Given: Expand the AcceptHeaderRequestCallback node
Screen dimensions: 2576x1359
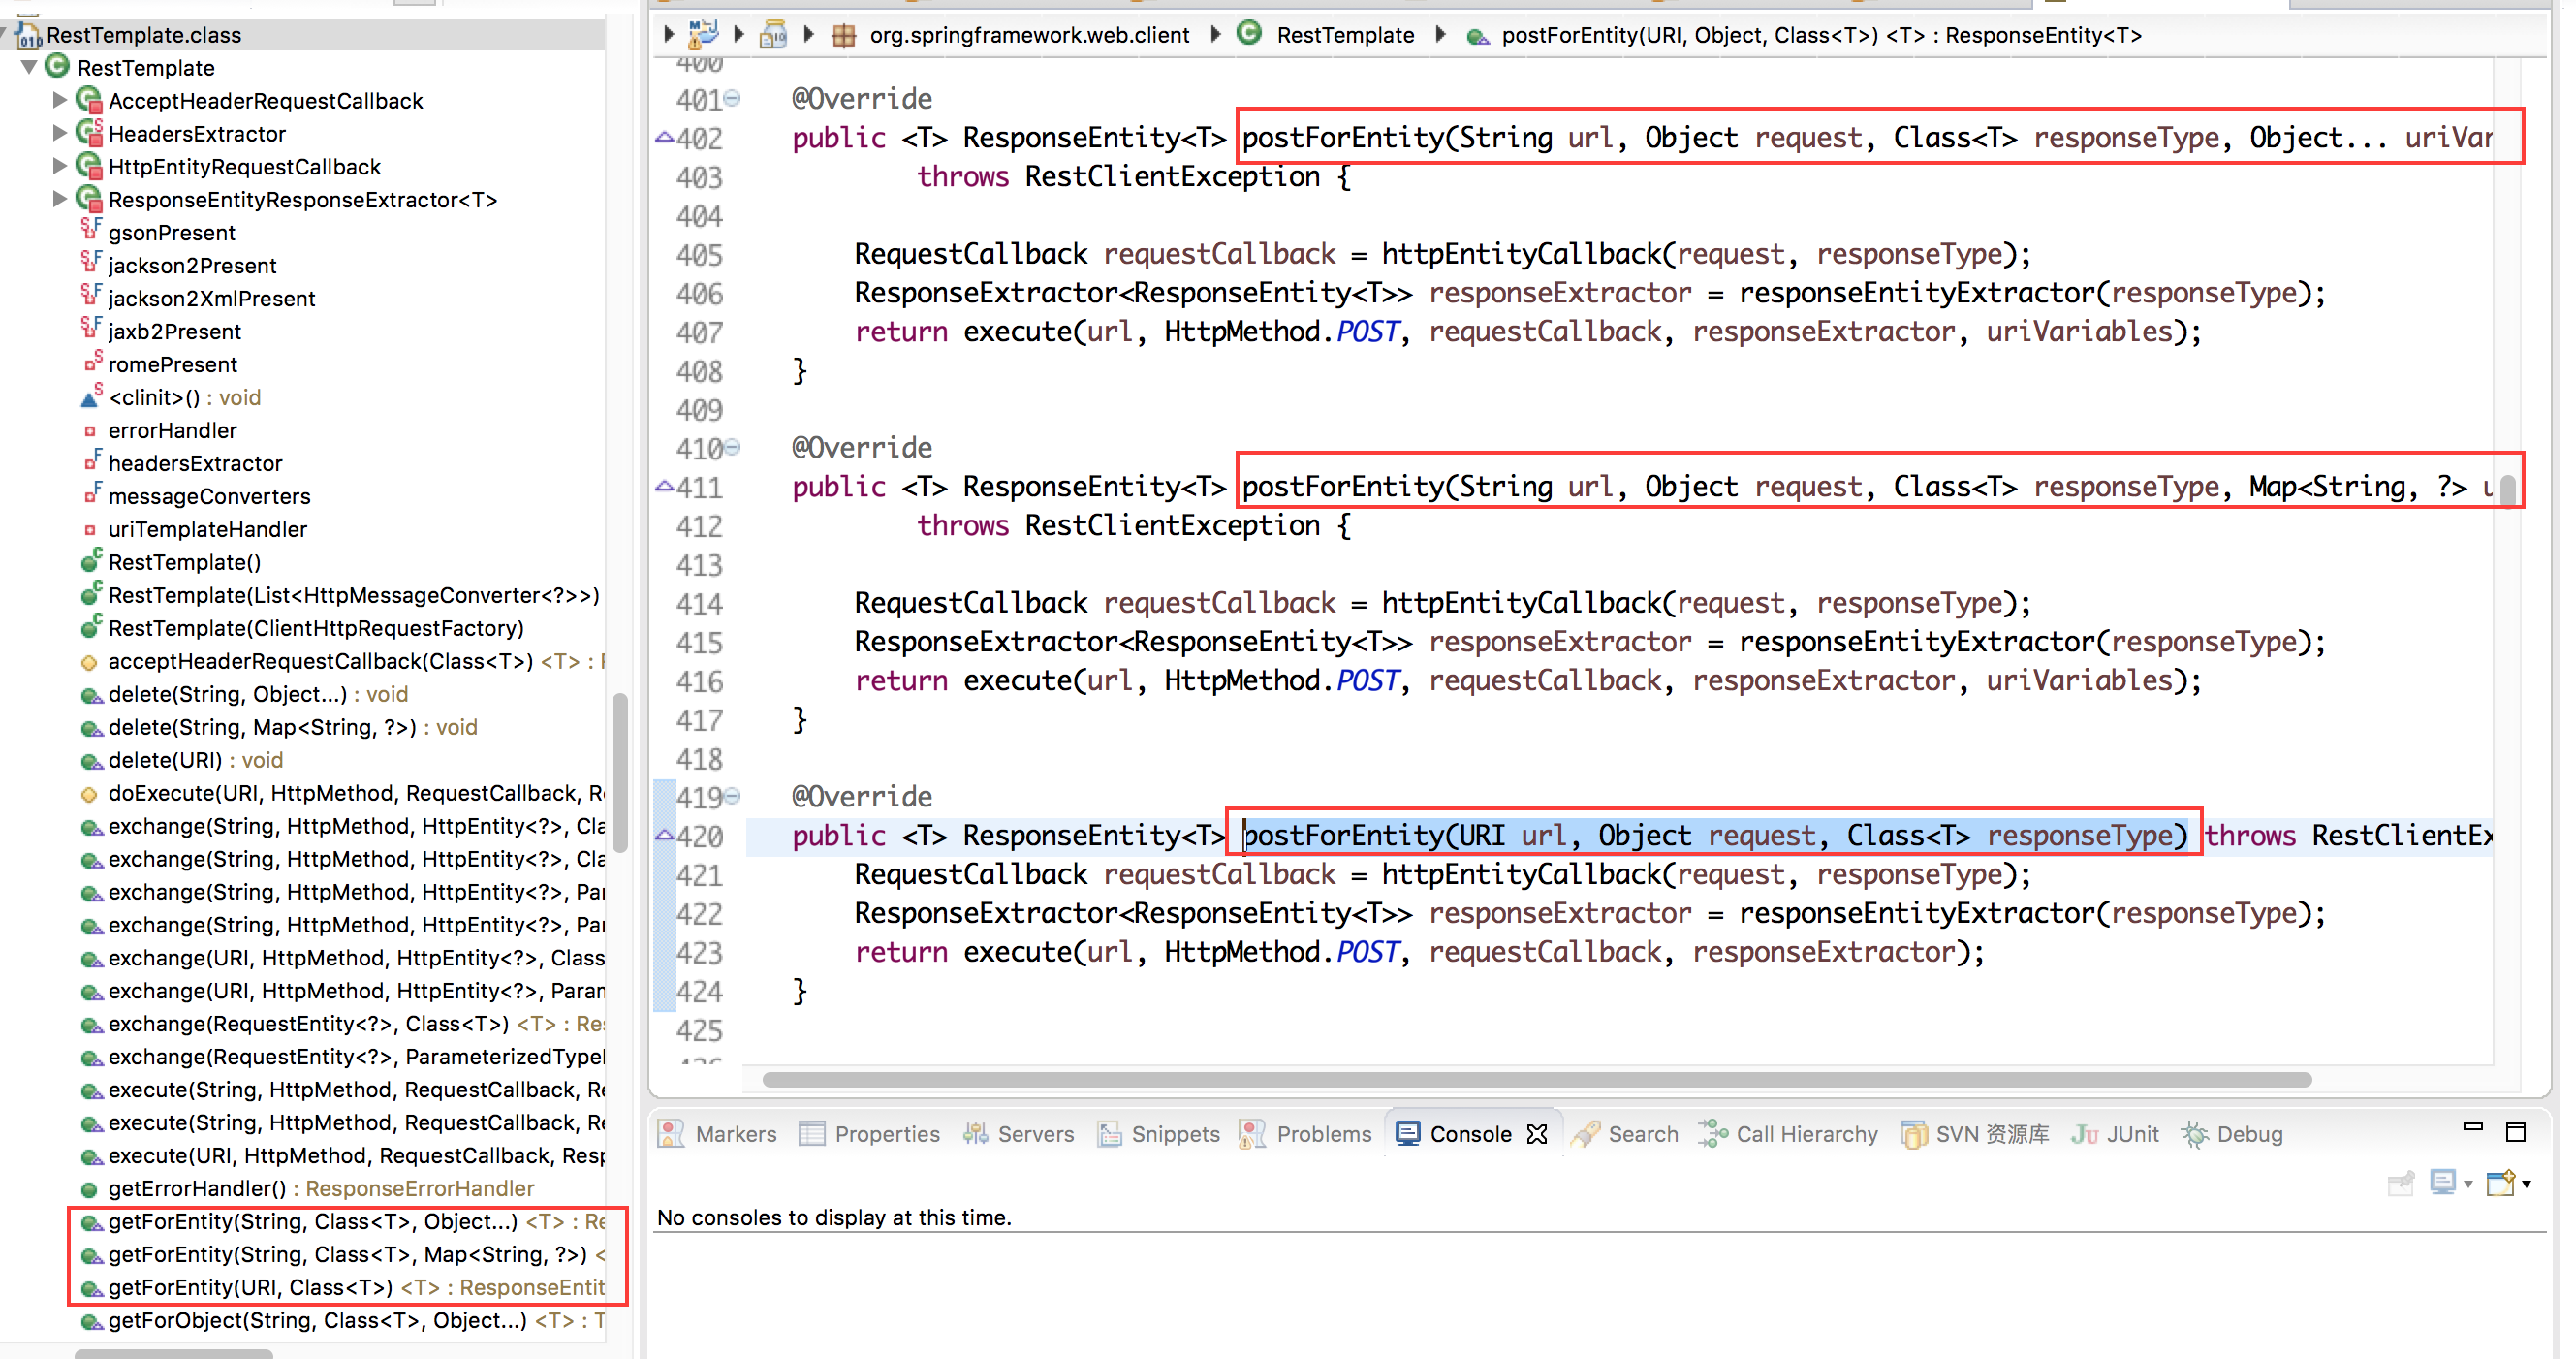Looking at the screenshot, I should click(x=59, y=101).
